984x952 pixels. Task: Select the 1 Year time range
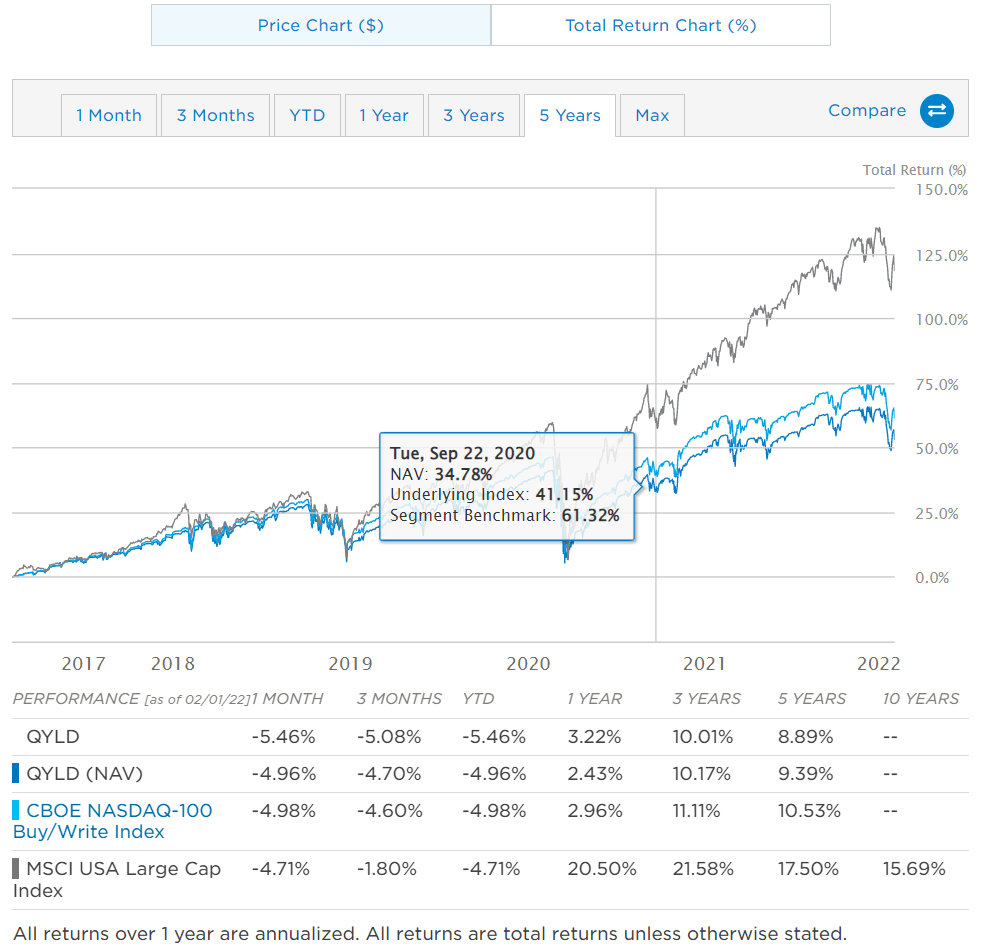pyautogui.click(x=384, y=115)
